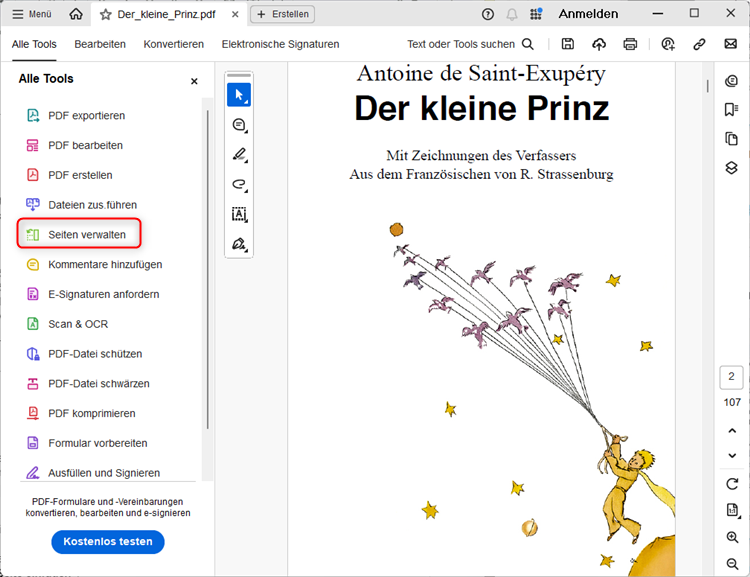Zoom out with magnifier minus
This screenshot has width=750, height=577.
click(x=732, y=564)
